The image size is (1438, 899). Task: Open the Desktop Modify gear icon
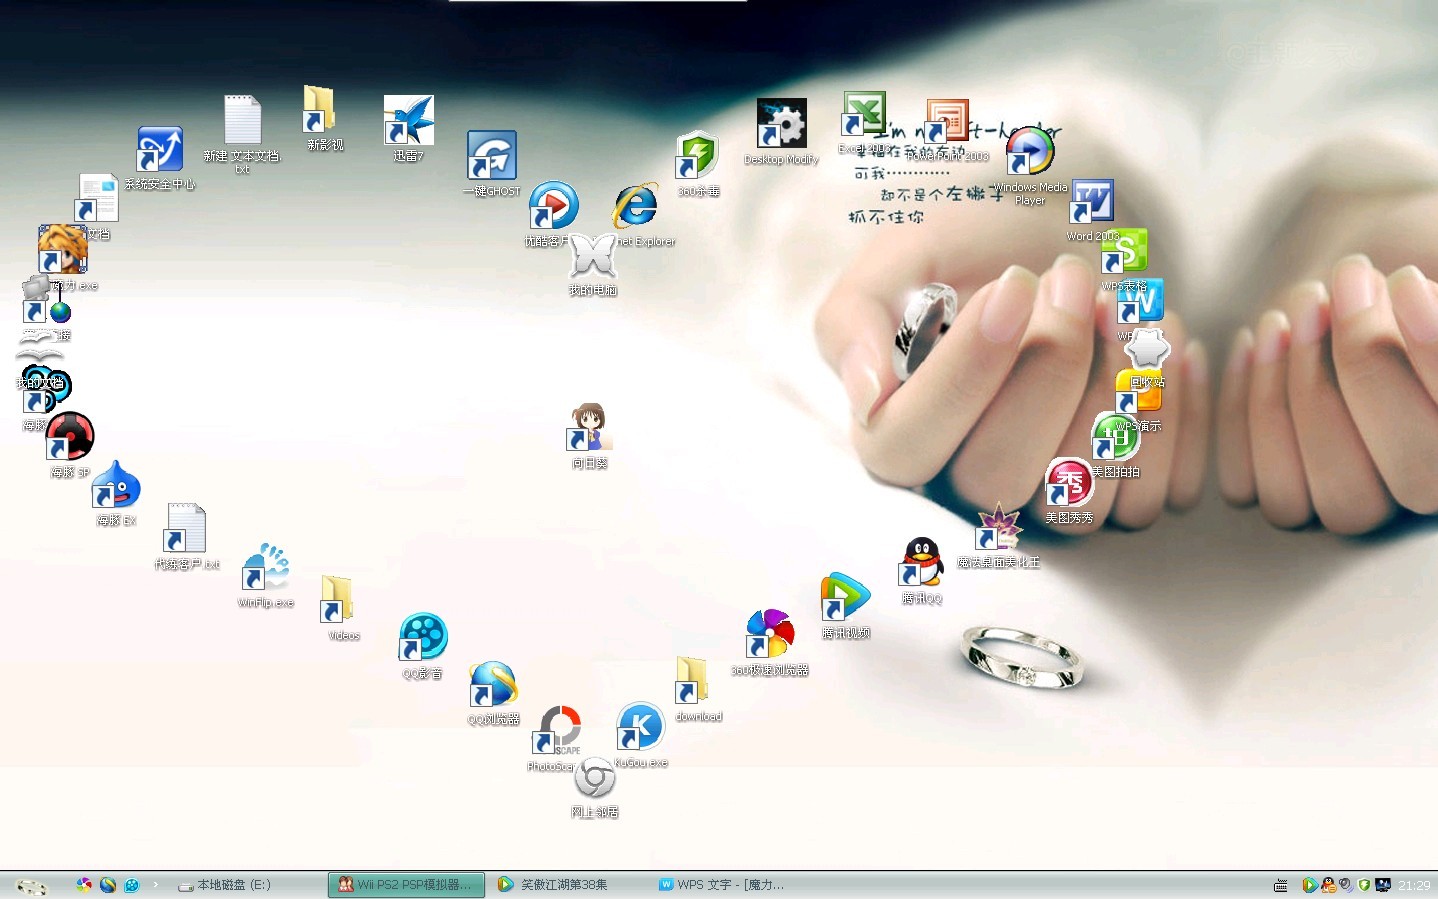point(781,125)
